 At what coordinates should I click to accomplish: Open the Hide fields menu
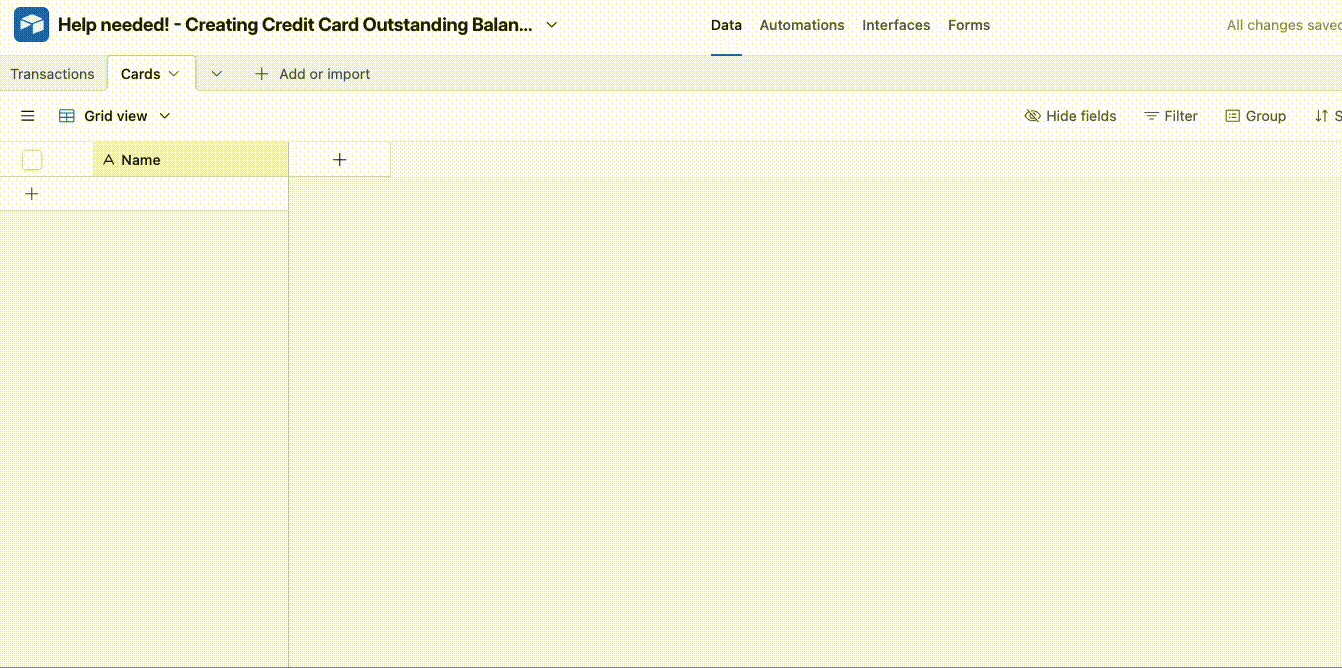[x=1070, y=116]
